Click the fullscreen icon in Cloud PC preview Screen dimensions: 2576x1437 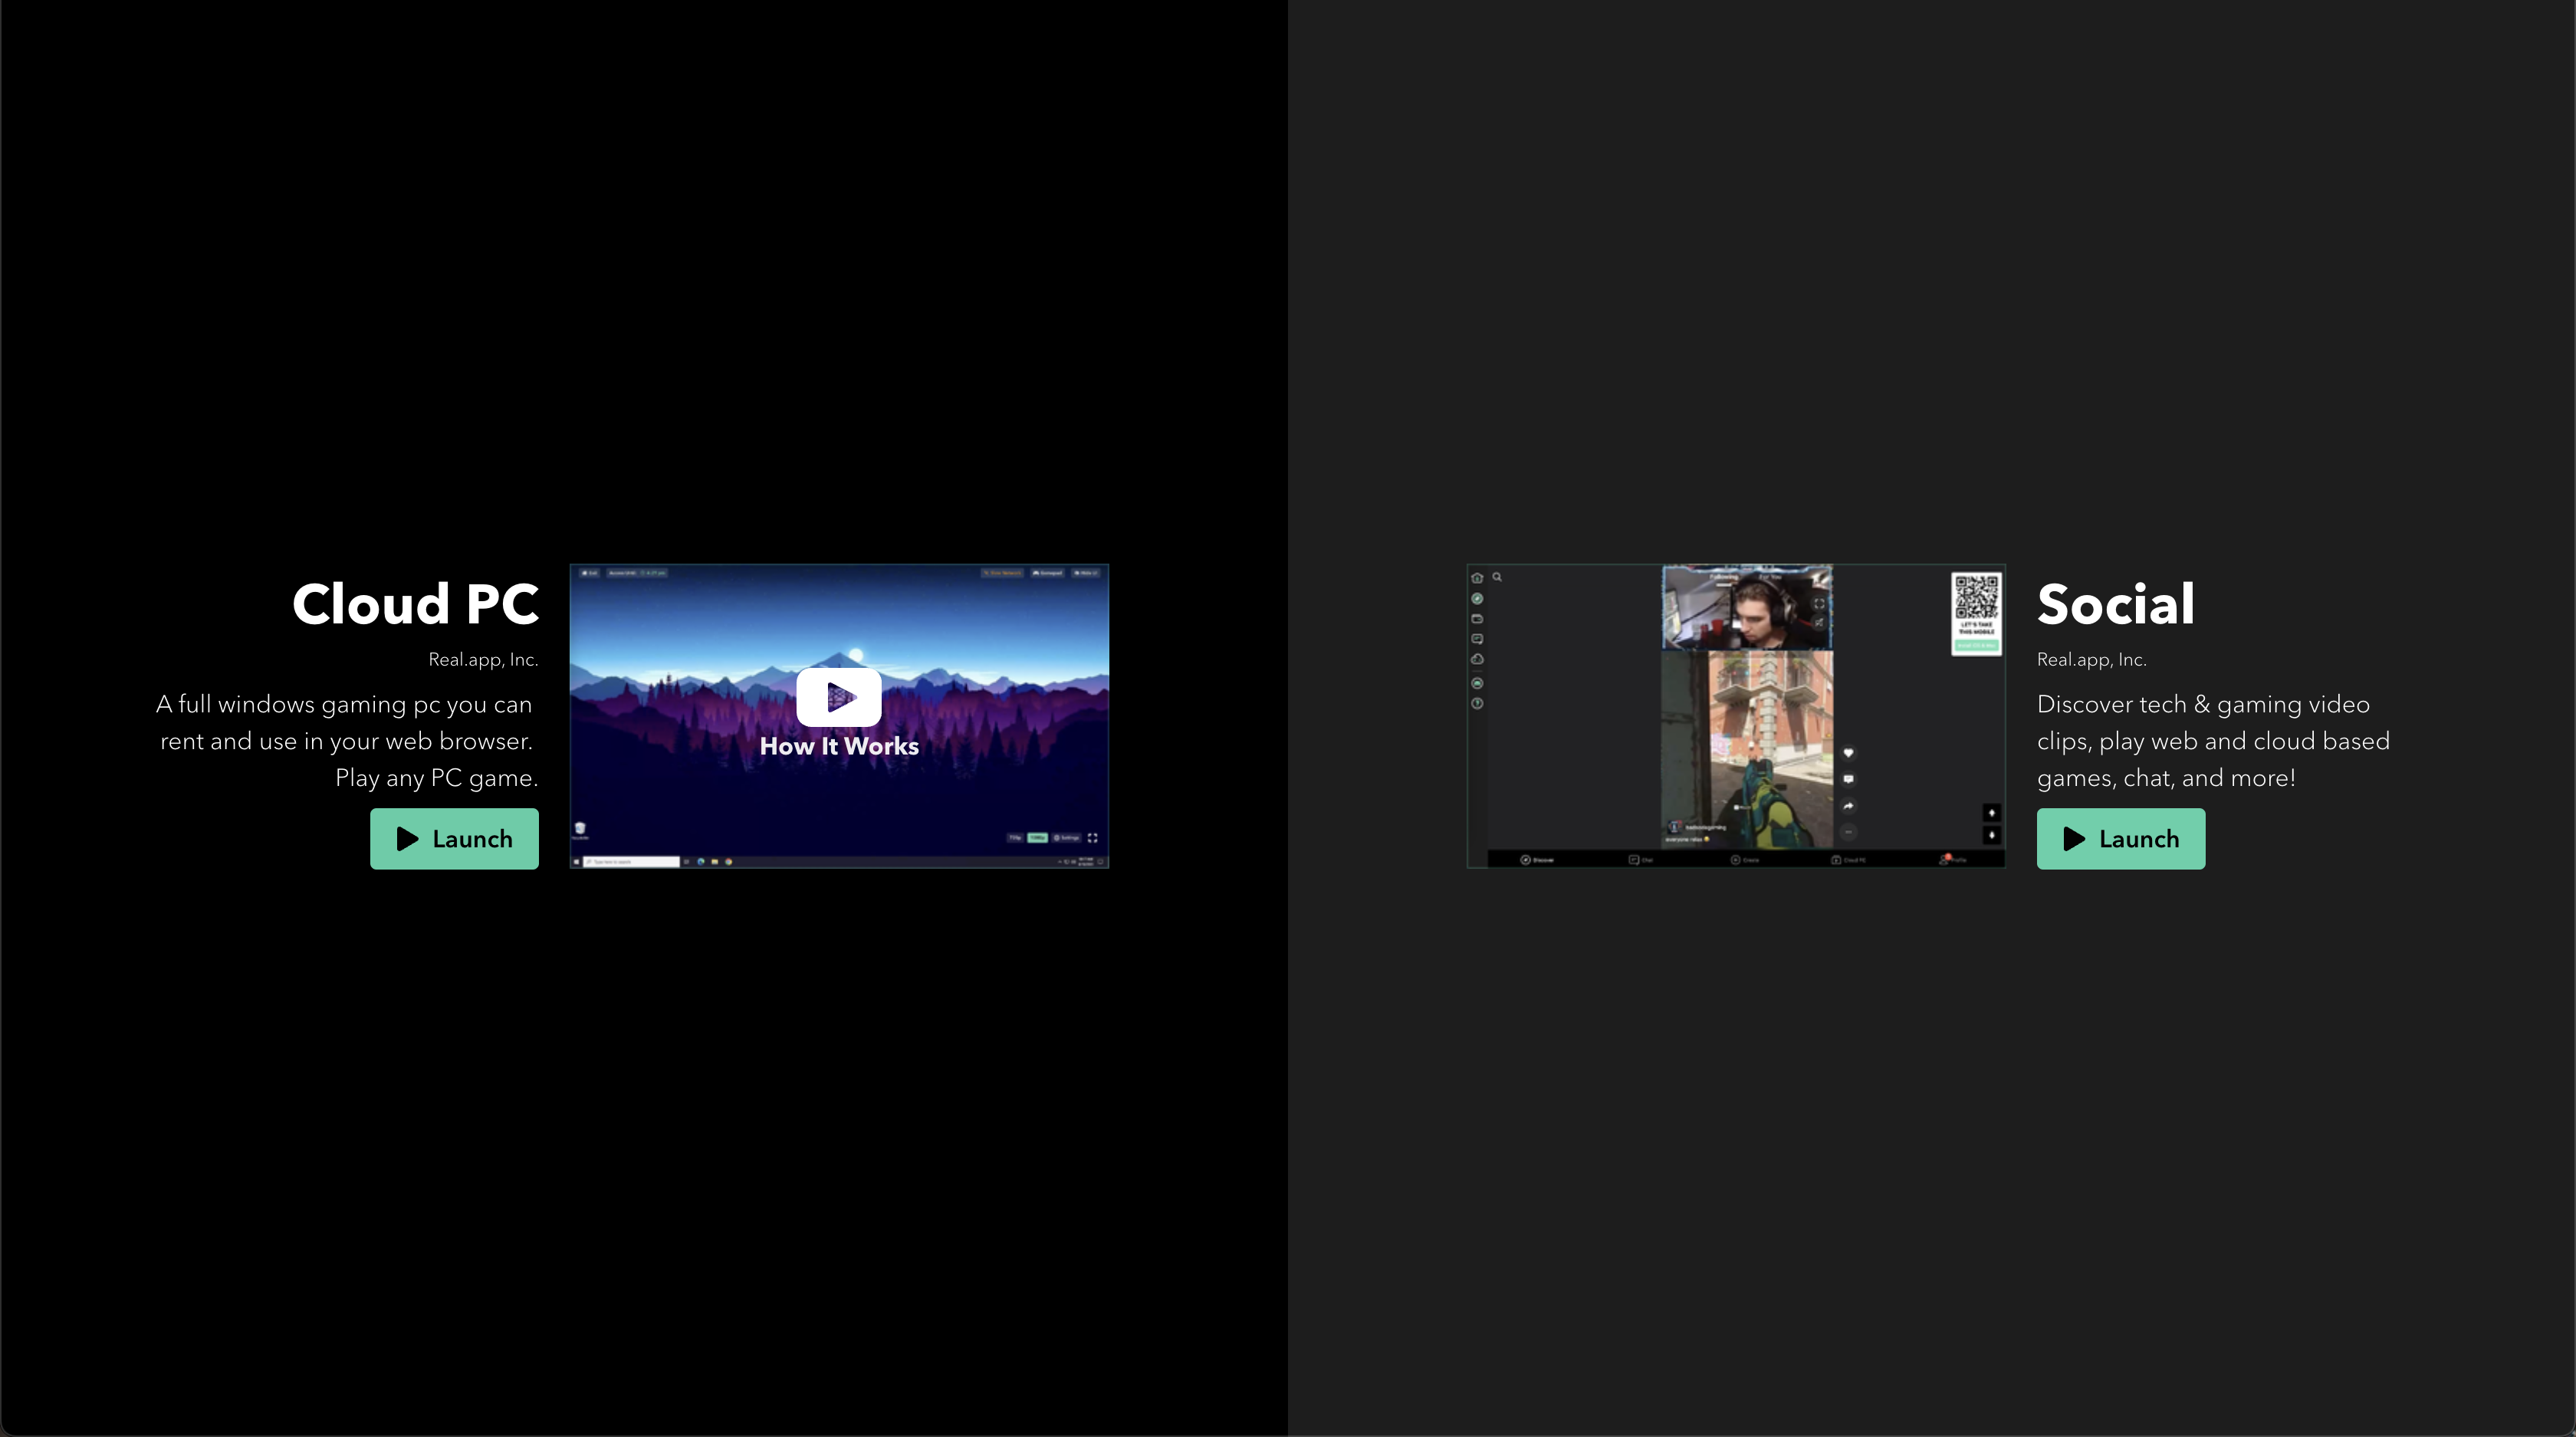1092,838
